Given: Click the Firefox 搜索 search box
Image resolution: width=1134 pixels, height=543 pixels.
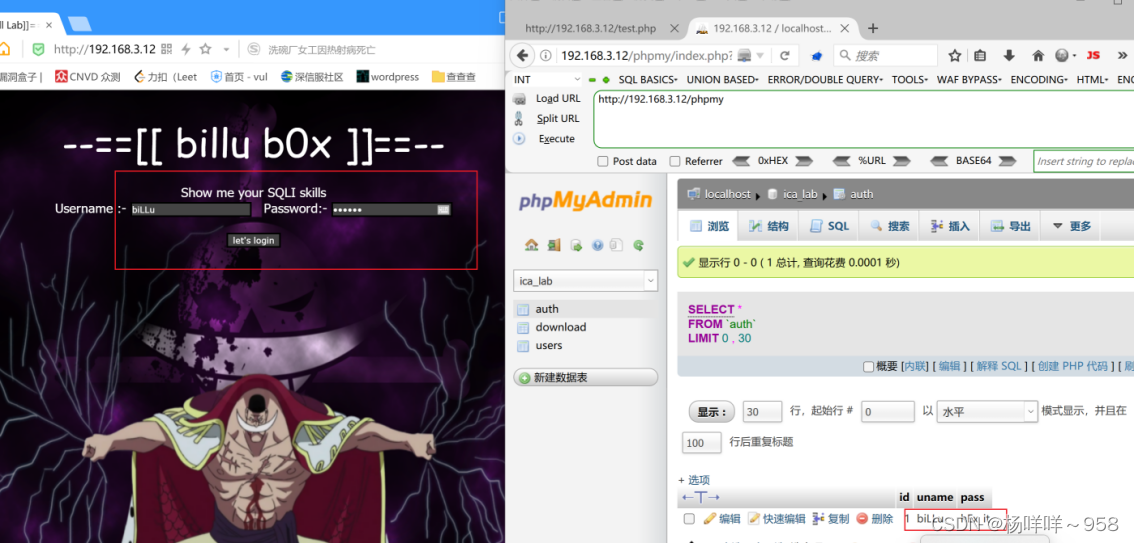Looking at the screenshot, I should coord(885,56).
